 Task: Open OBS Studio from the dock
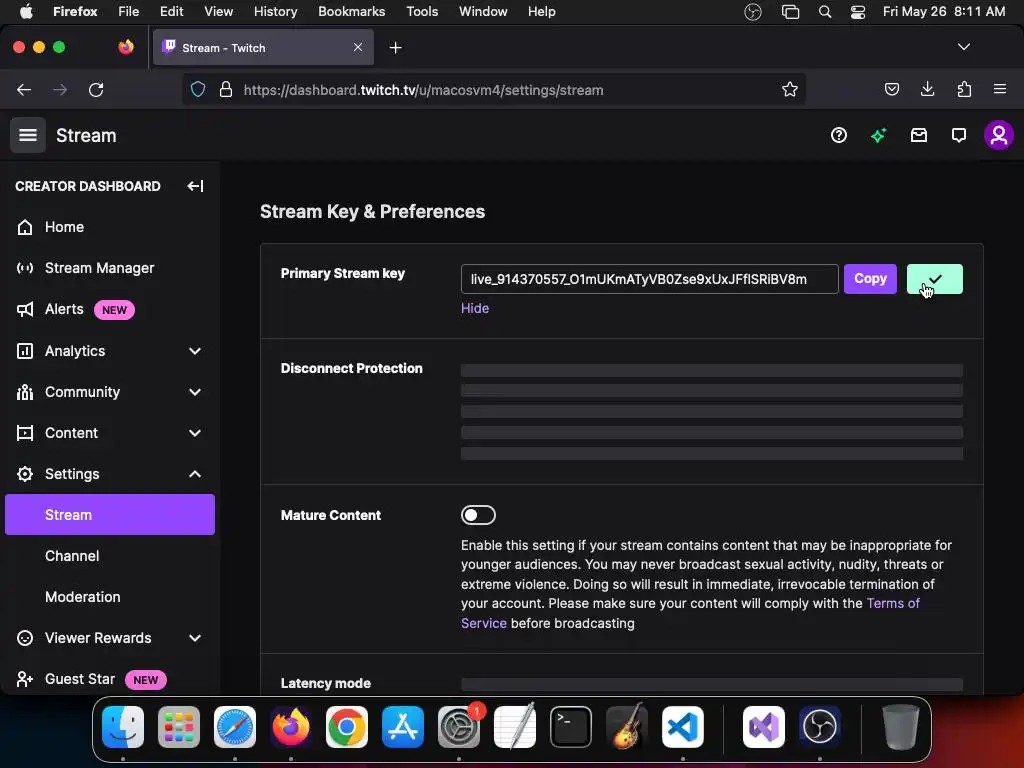(x=820, y=727)
